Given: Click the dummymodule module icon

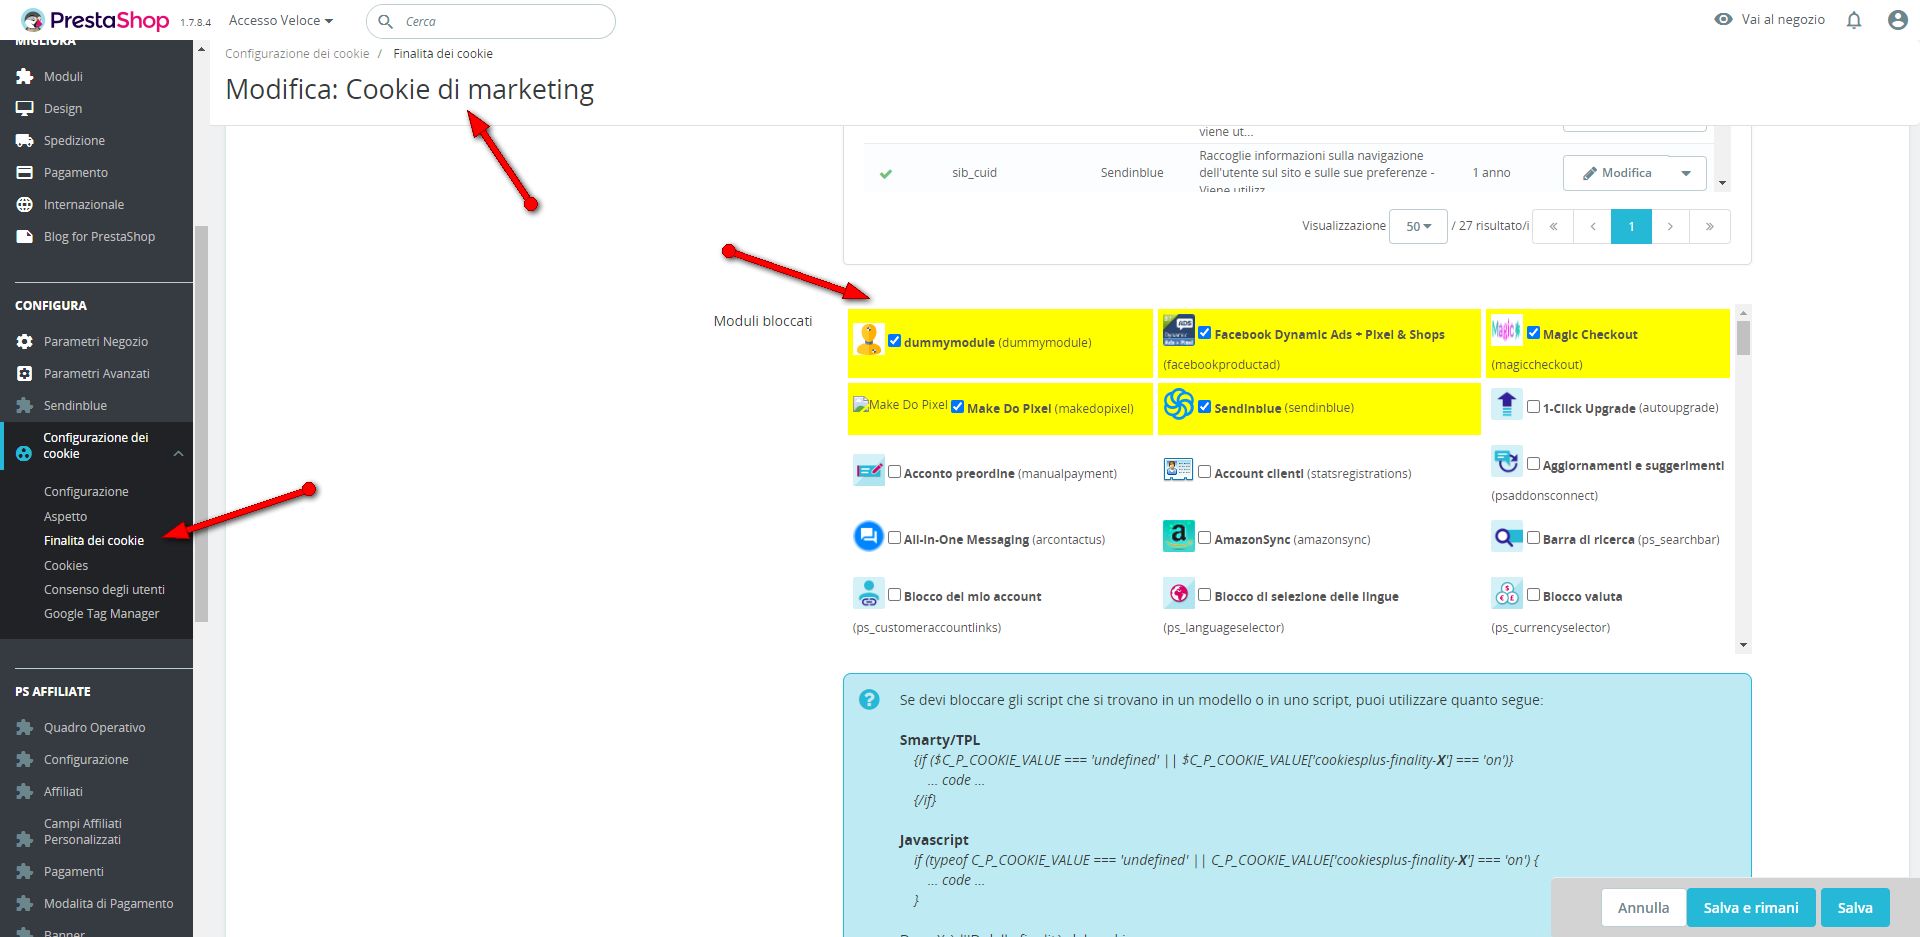Looking at the screenshot, I should (869, 339).
